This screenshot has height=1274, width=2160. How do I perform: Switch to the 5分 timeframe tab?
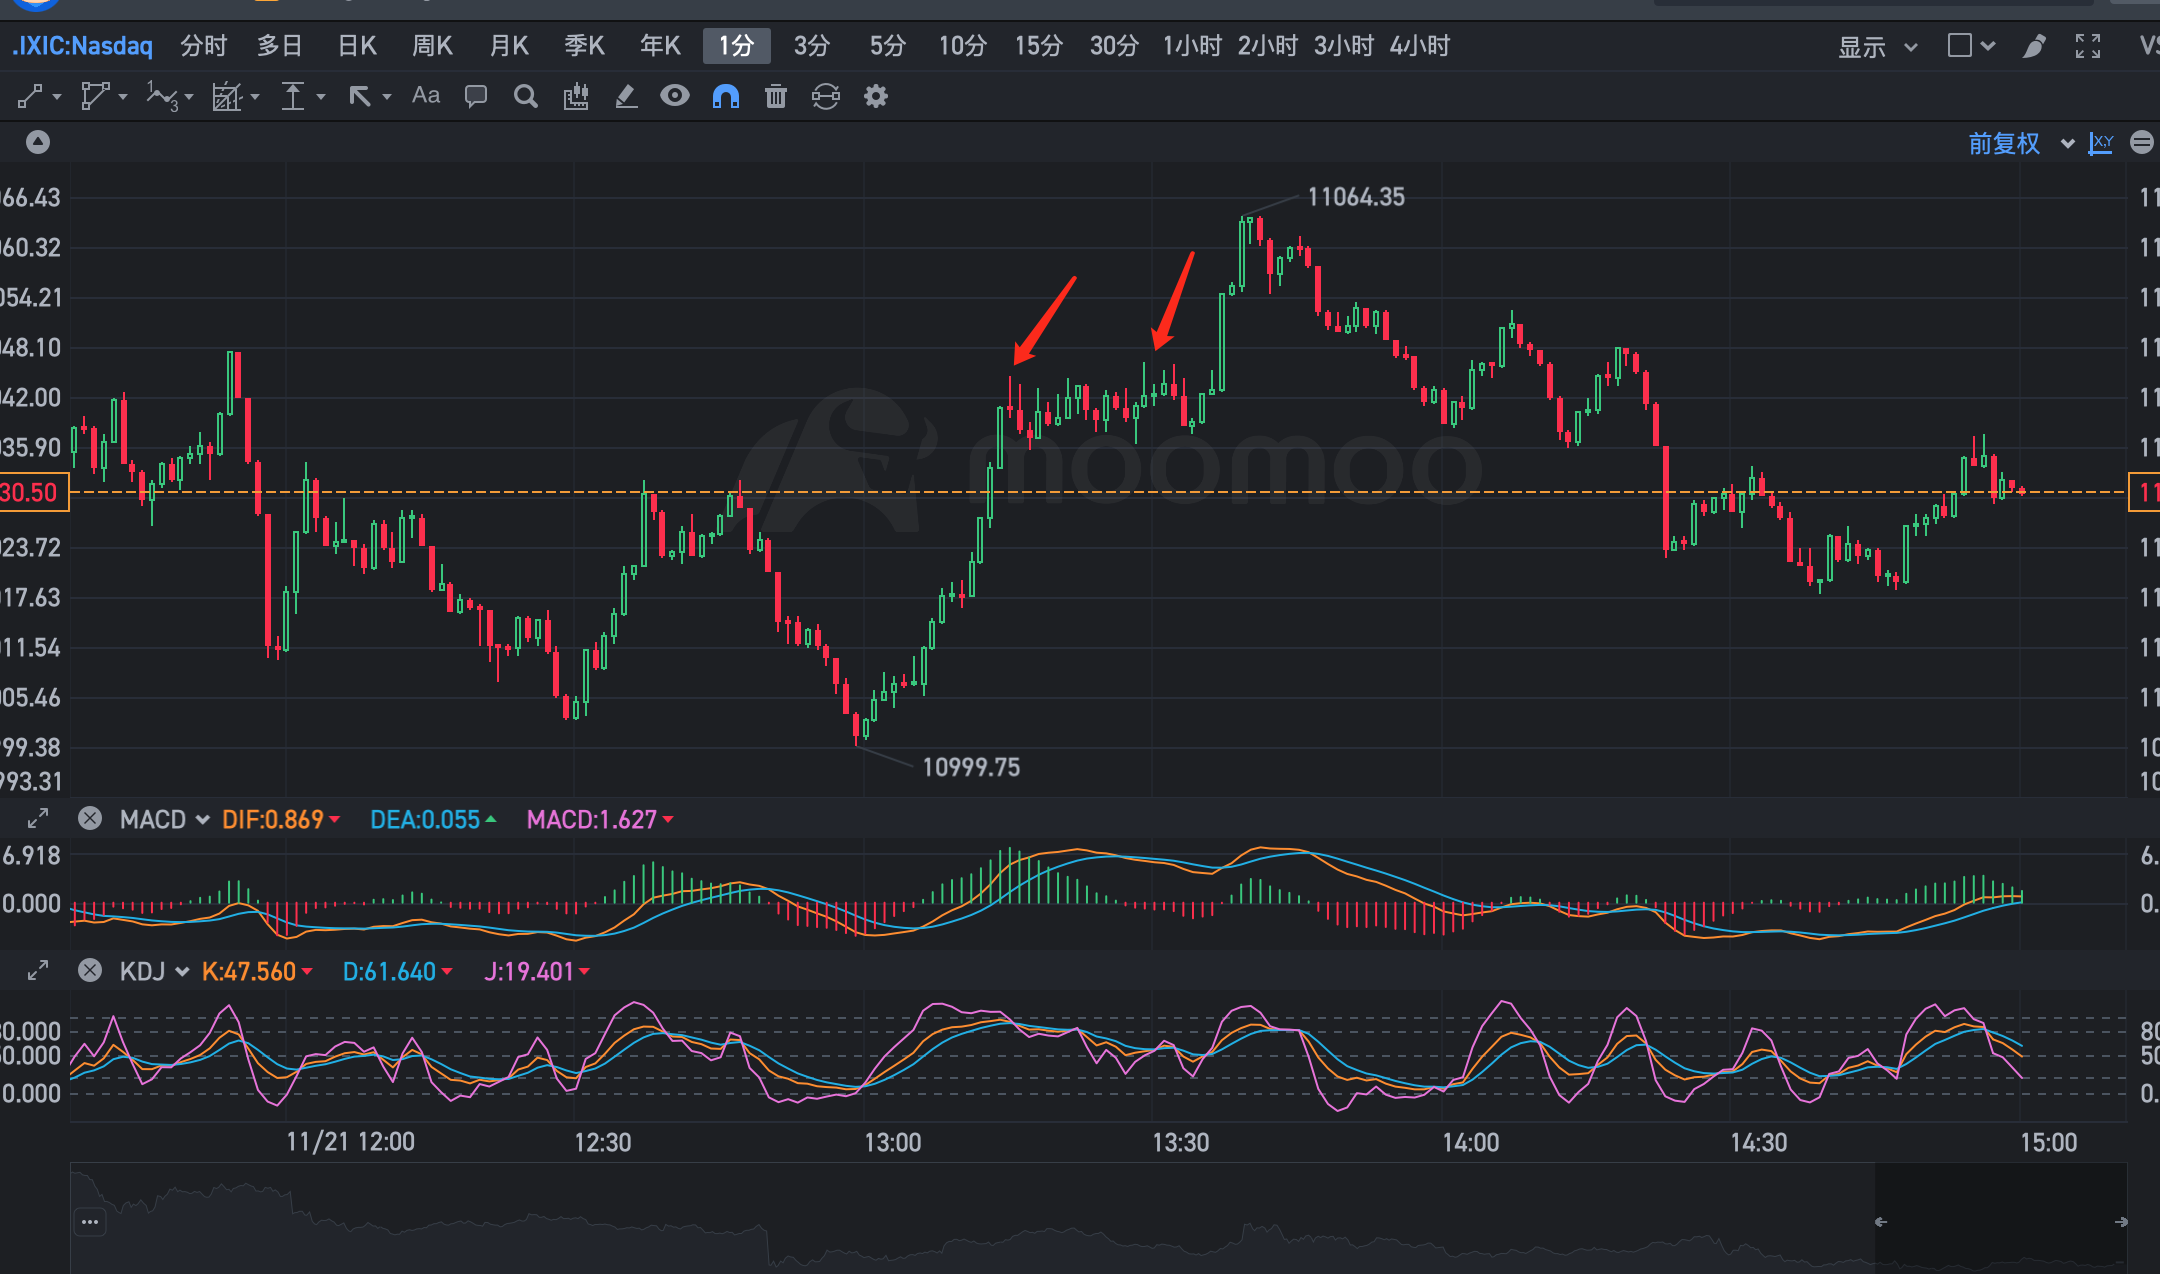[x=887, y=46]
